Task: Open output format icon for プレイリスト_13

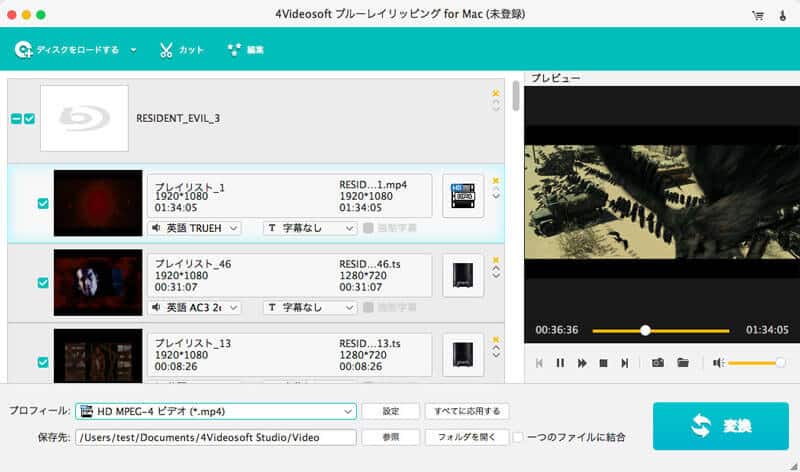Action: pos(463,355)
